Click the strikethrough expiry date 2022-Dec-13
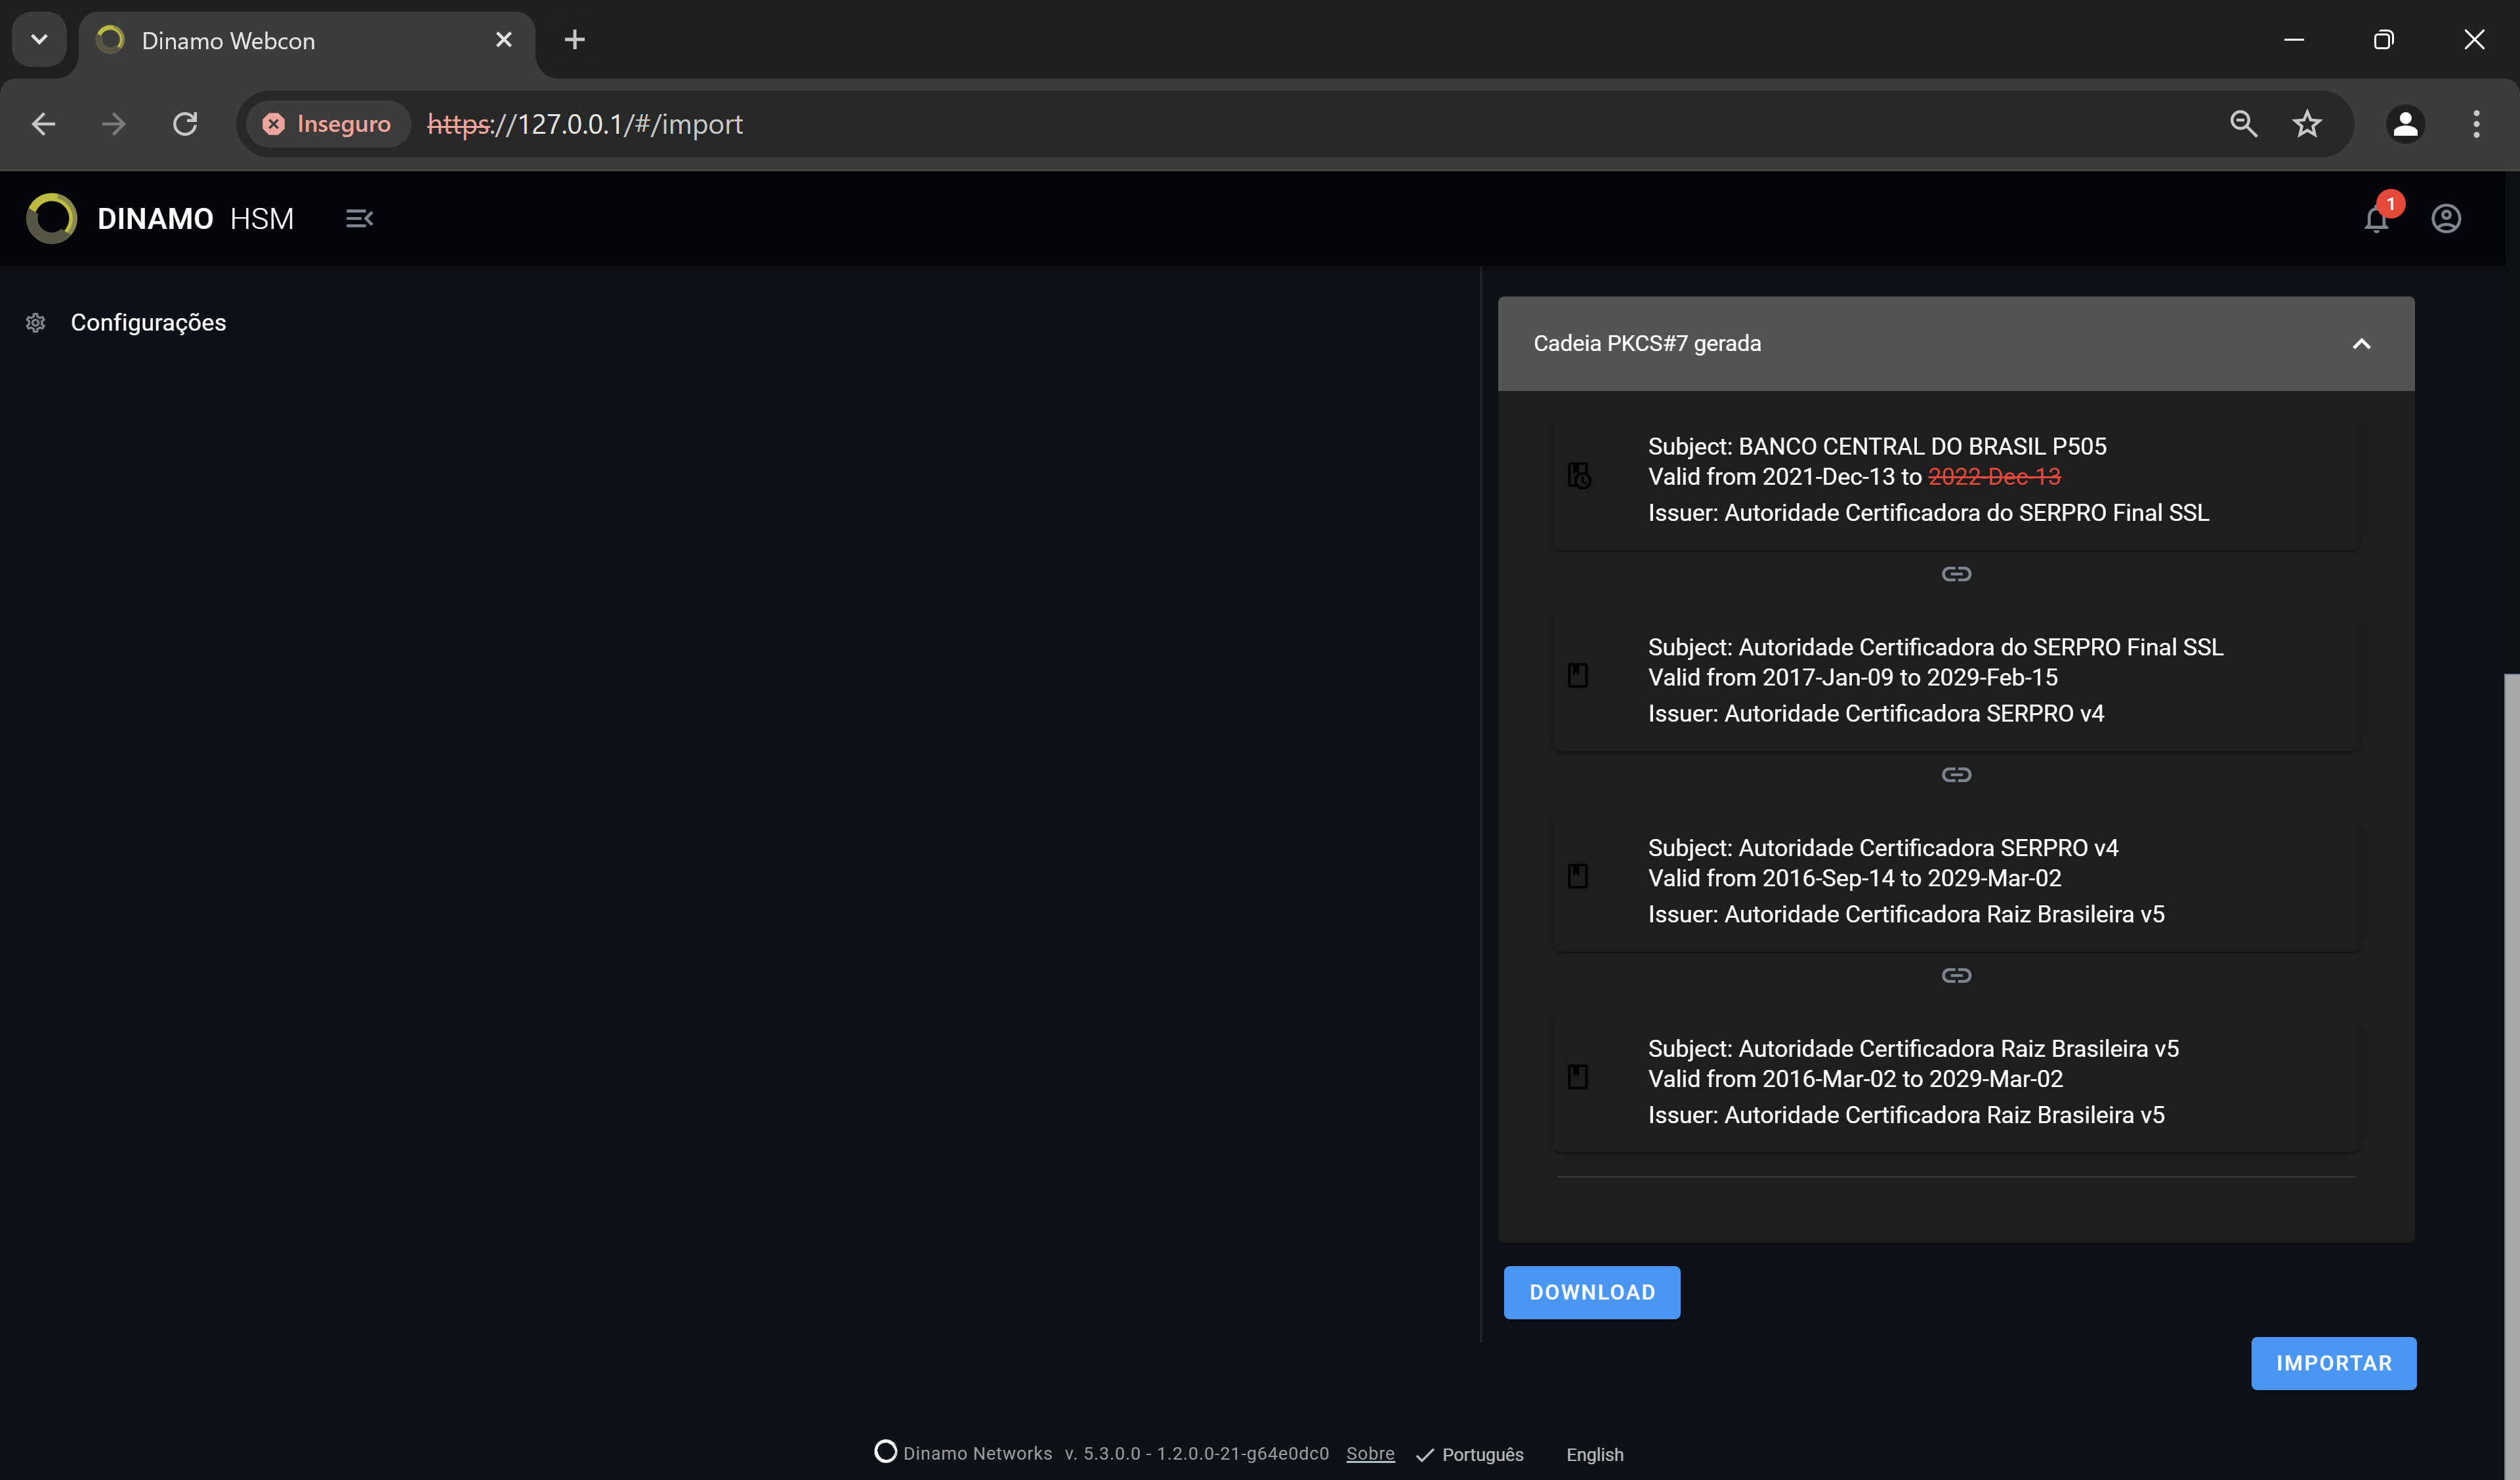 1994,477
